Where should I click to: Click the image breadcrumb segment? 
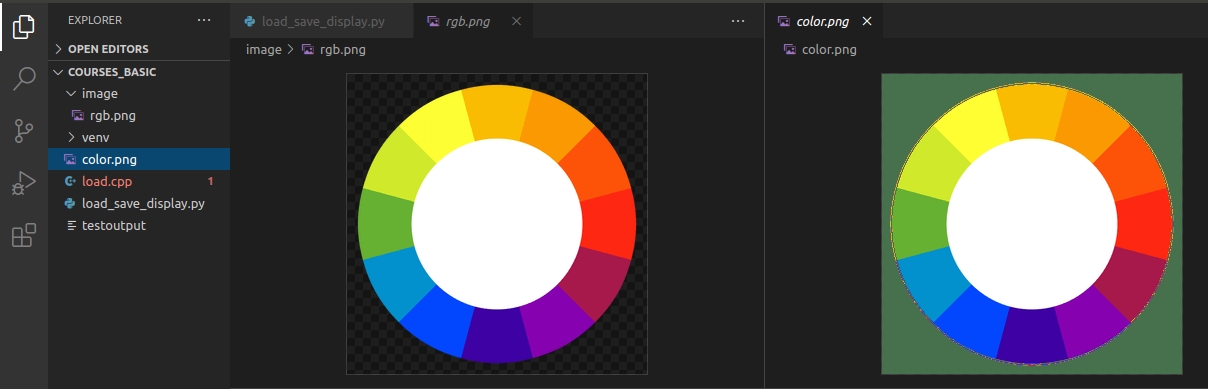click(264, 49)
